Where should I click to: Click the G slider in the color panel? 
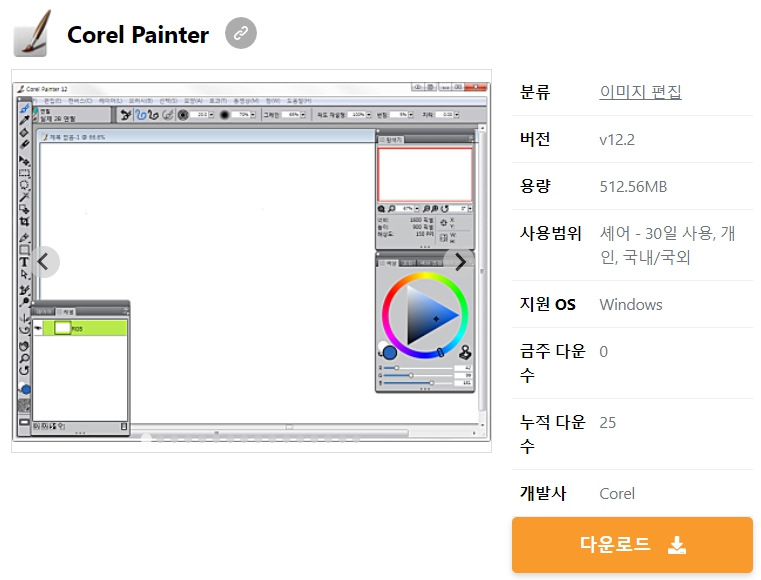click(x=417, y=375)
